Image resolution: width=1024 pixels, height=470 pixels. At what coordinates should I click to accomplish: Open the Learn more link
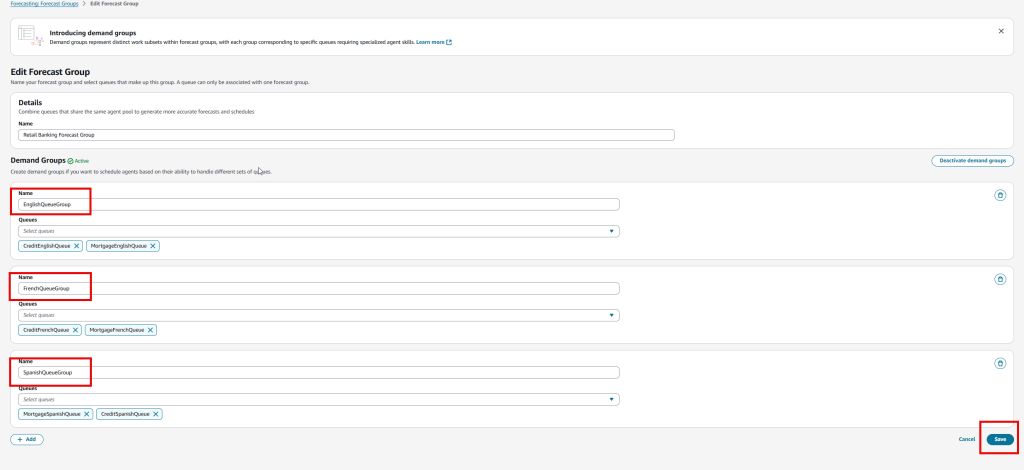click(433, 42)
